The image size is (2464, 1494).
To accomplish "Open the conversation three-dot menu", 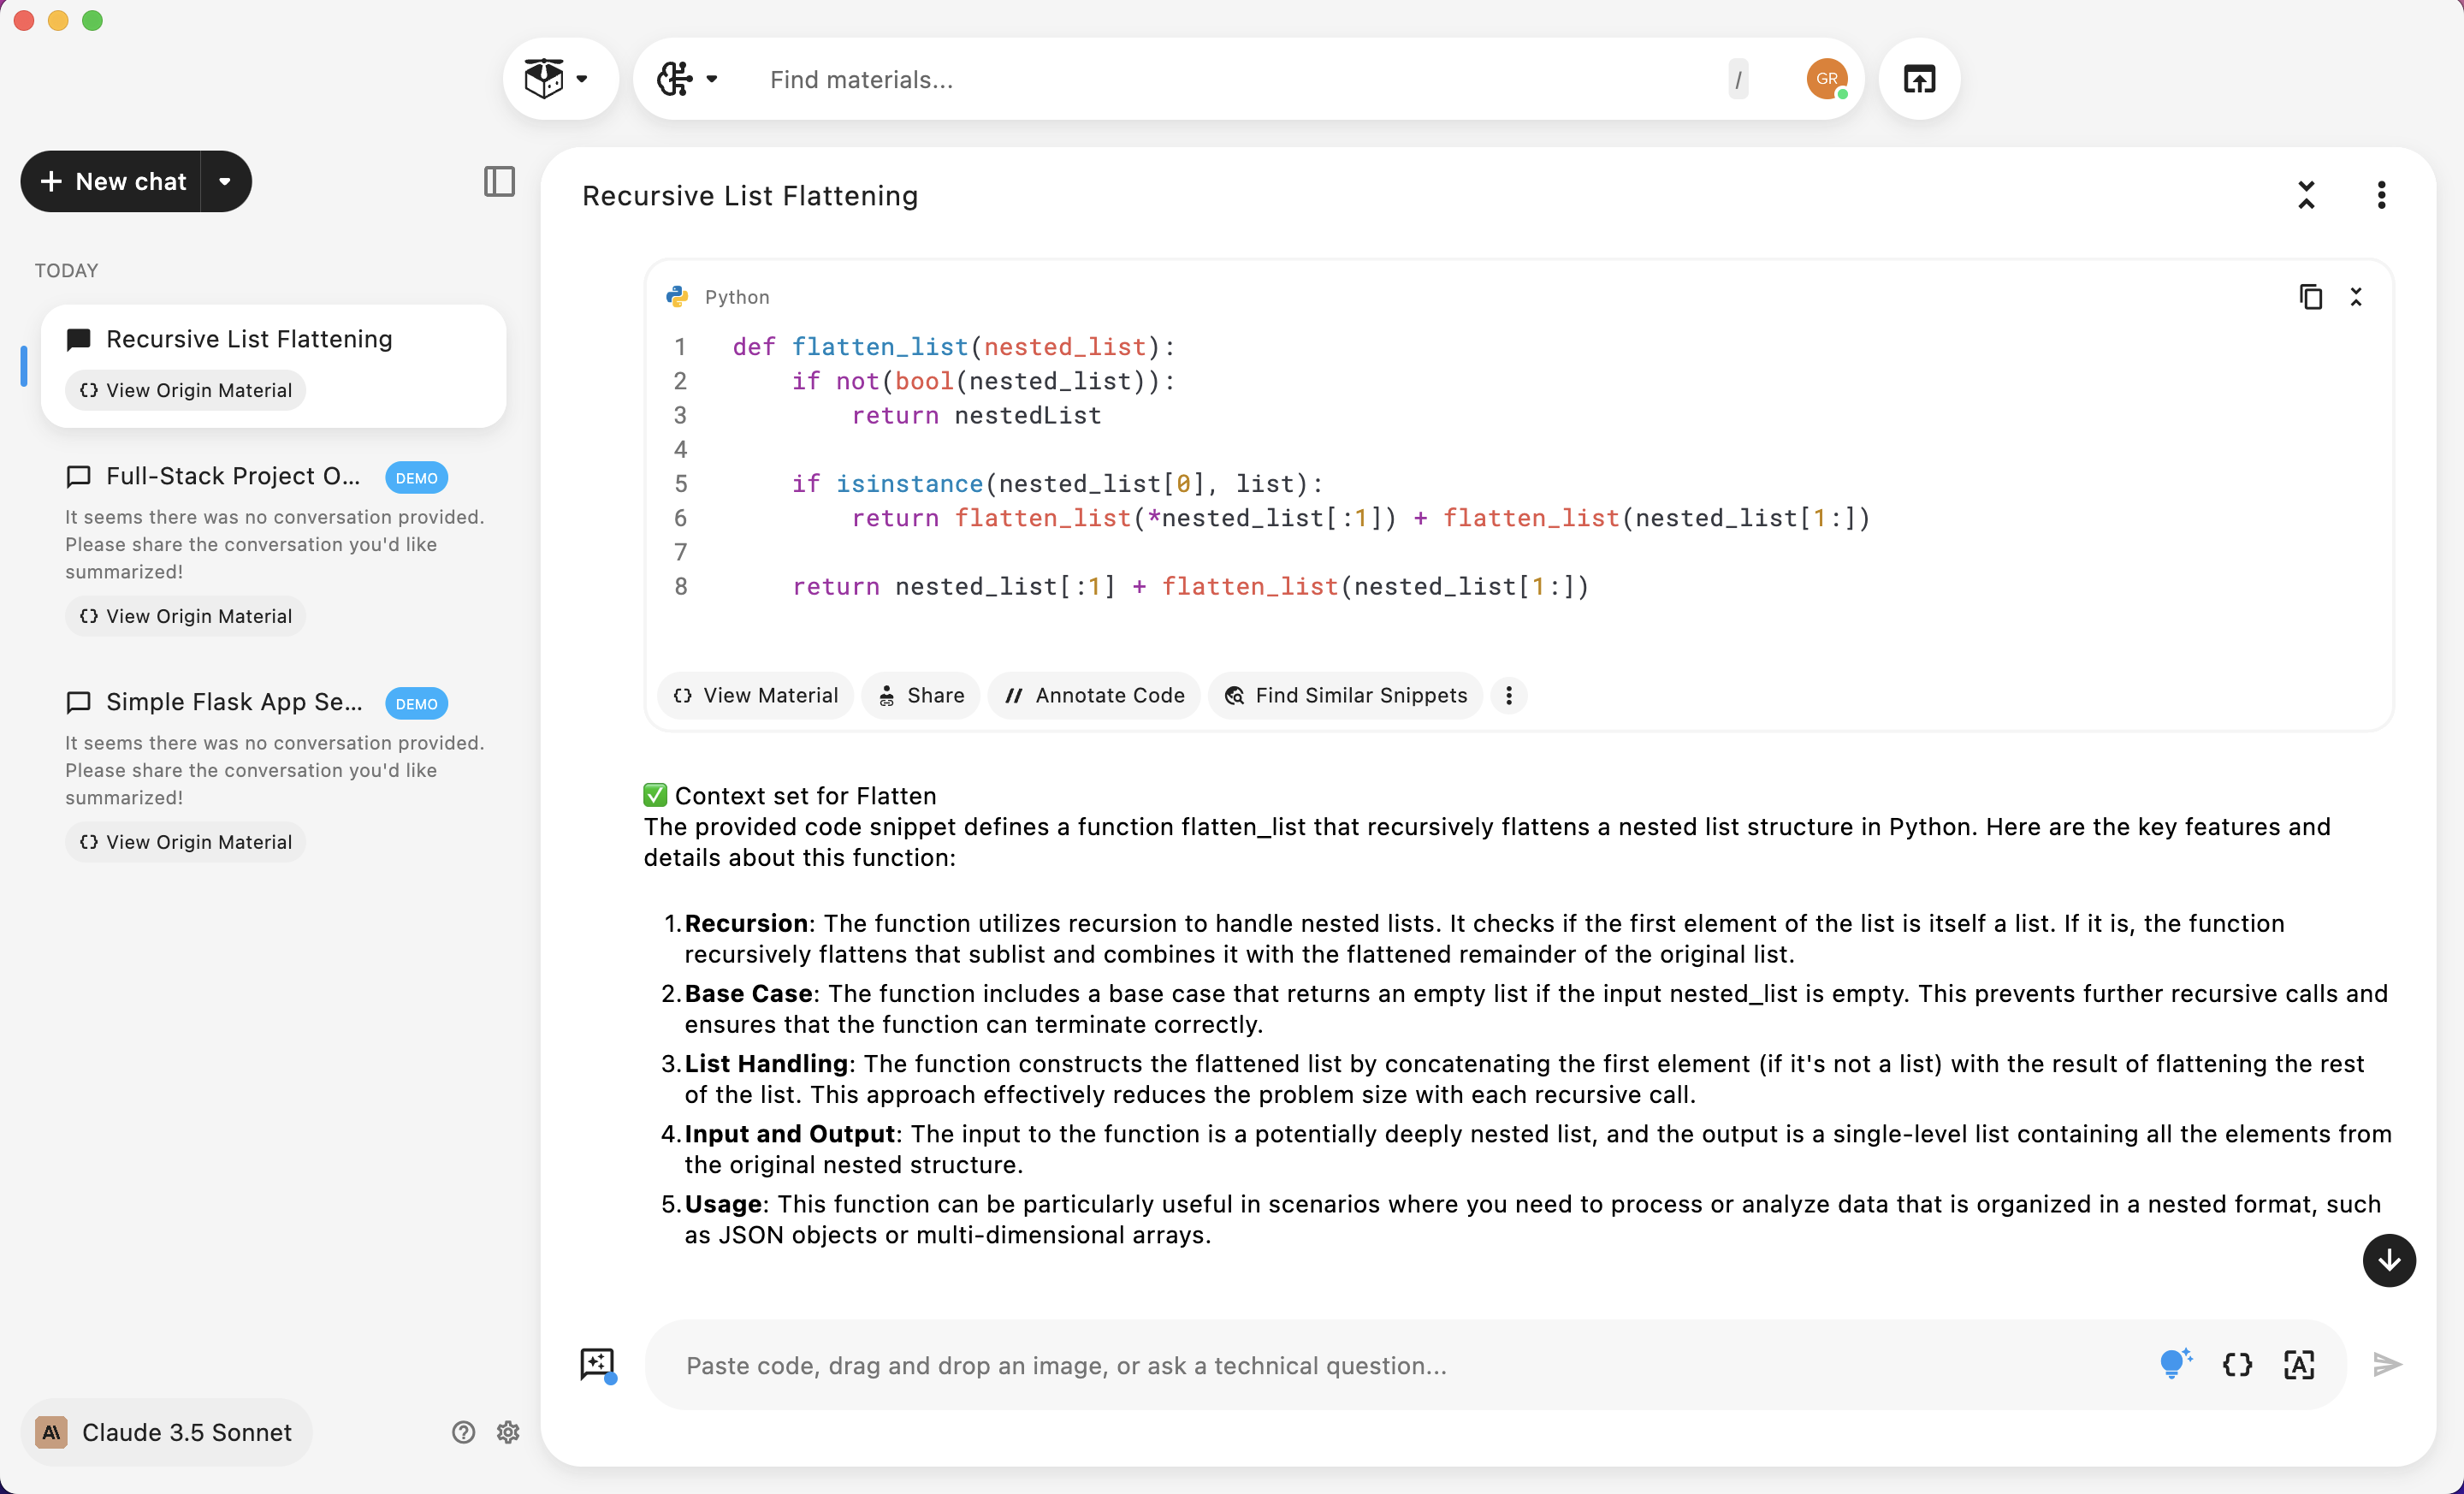I will [2381, 195].
